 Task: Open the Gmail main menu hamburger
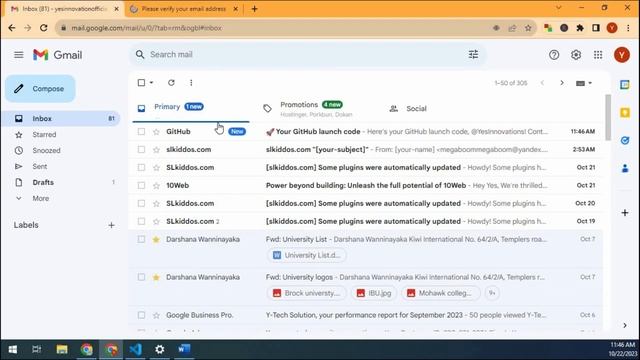click(x=19, y=55)
